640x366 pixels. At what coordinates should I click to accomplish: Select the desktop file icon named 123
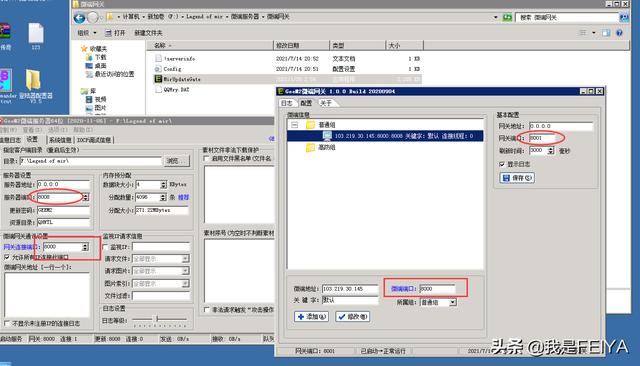(36, 36)
